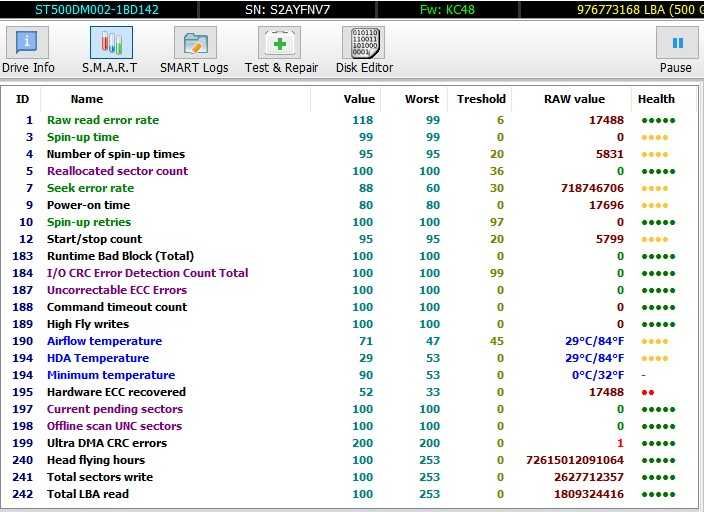This screenshot has width=704, height=512.
Task: Select the Total sectors write row
Action: [349, 477]
